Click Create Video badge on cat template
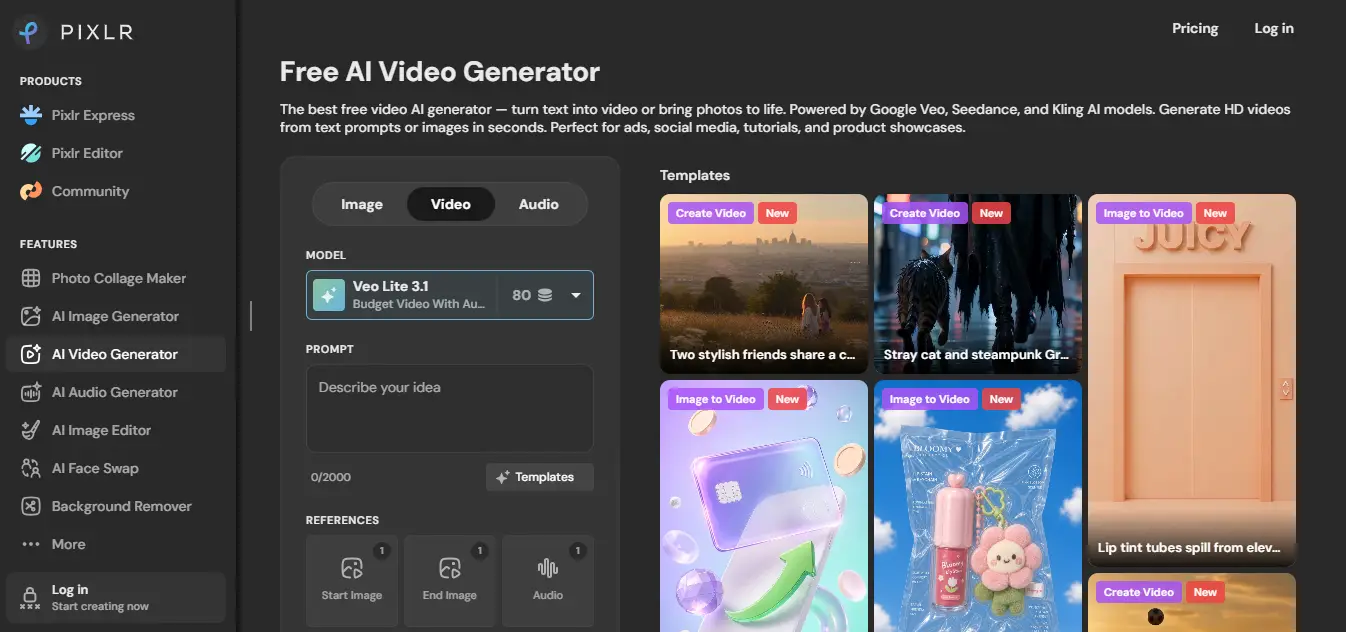The width and height of the screenshot is (1346, 632). pyautogui.click(x=925, y=213)
